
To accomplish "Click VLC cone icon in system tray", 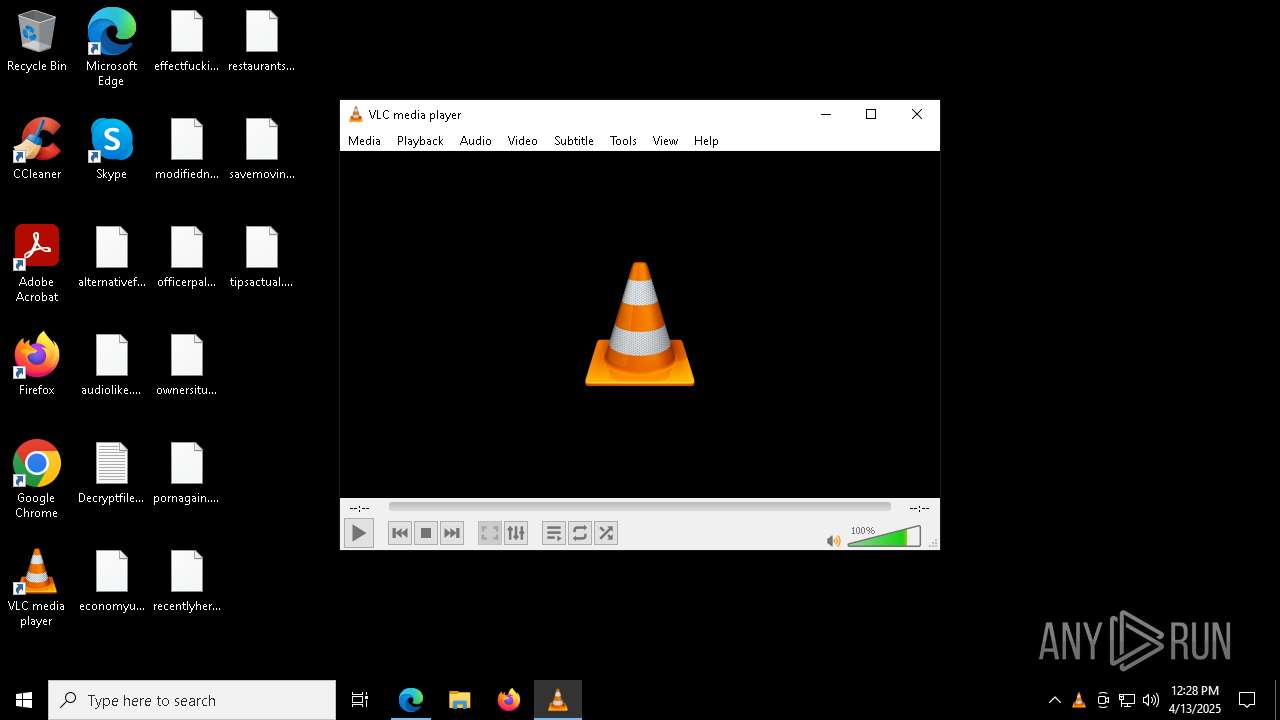I will [x=1079, y=700].
